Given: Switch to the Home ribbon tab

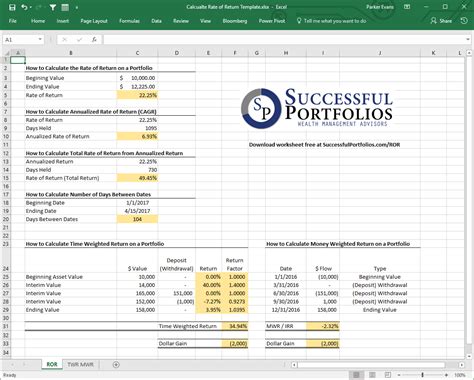Looking at the screenshot, I should (x=38, y=21).
